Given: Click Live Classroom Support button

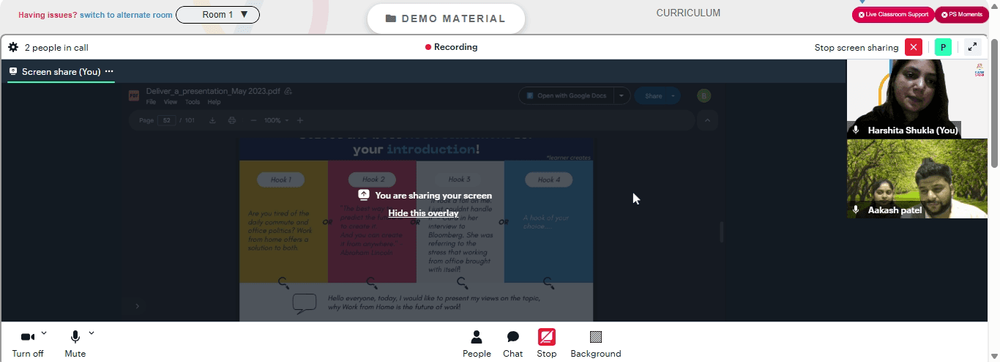Looking at the screenshot, I should pyautogui.click(x=893, y=15).
